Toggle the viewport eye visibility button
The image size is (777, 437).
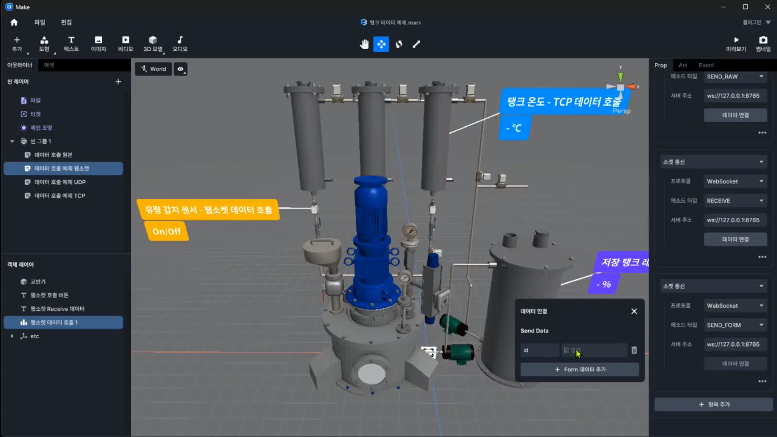[x=181, y=69]
